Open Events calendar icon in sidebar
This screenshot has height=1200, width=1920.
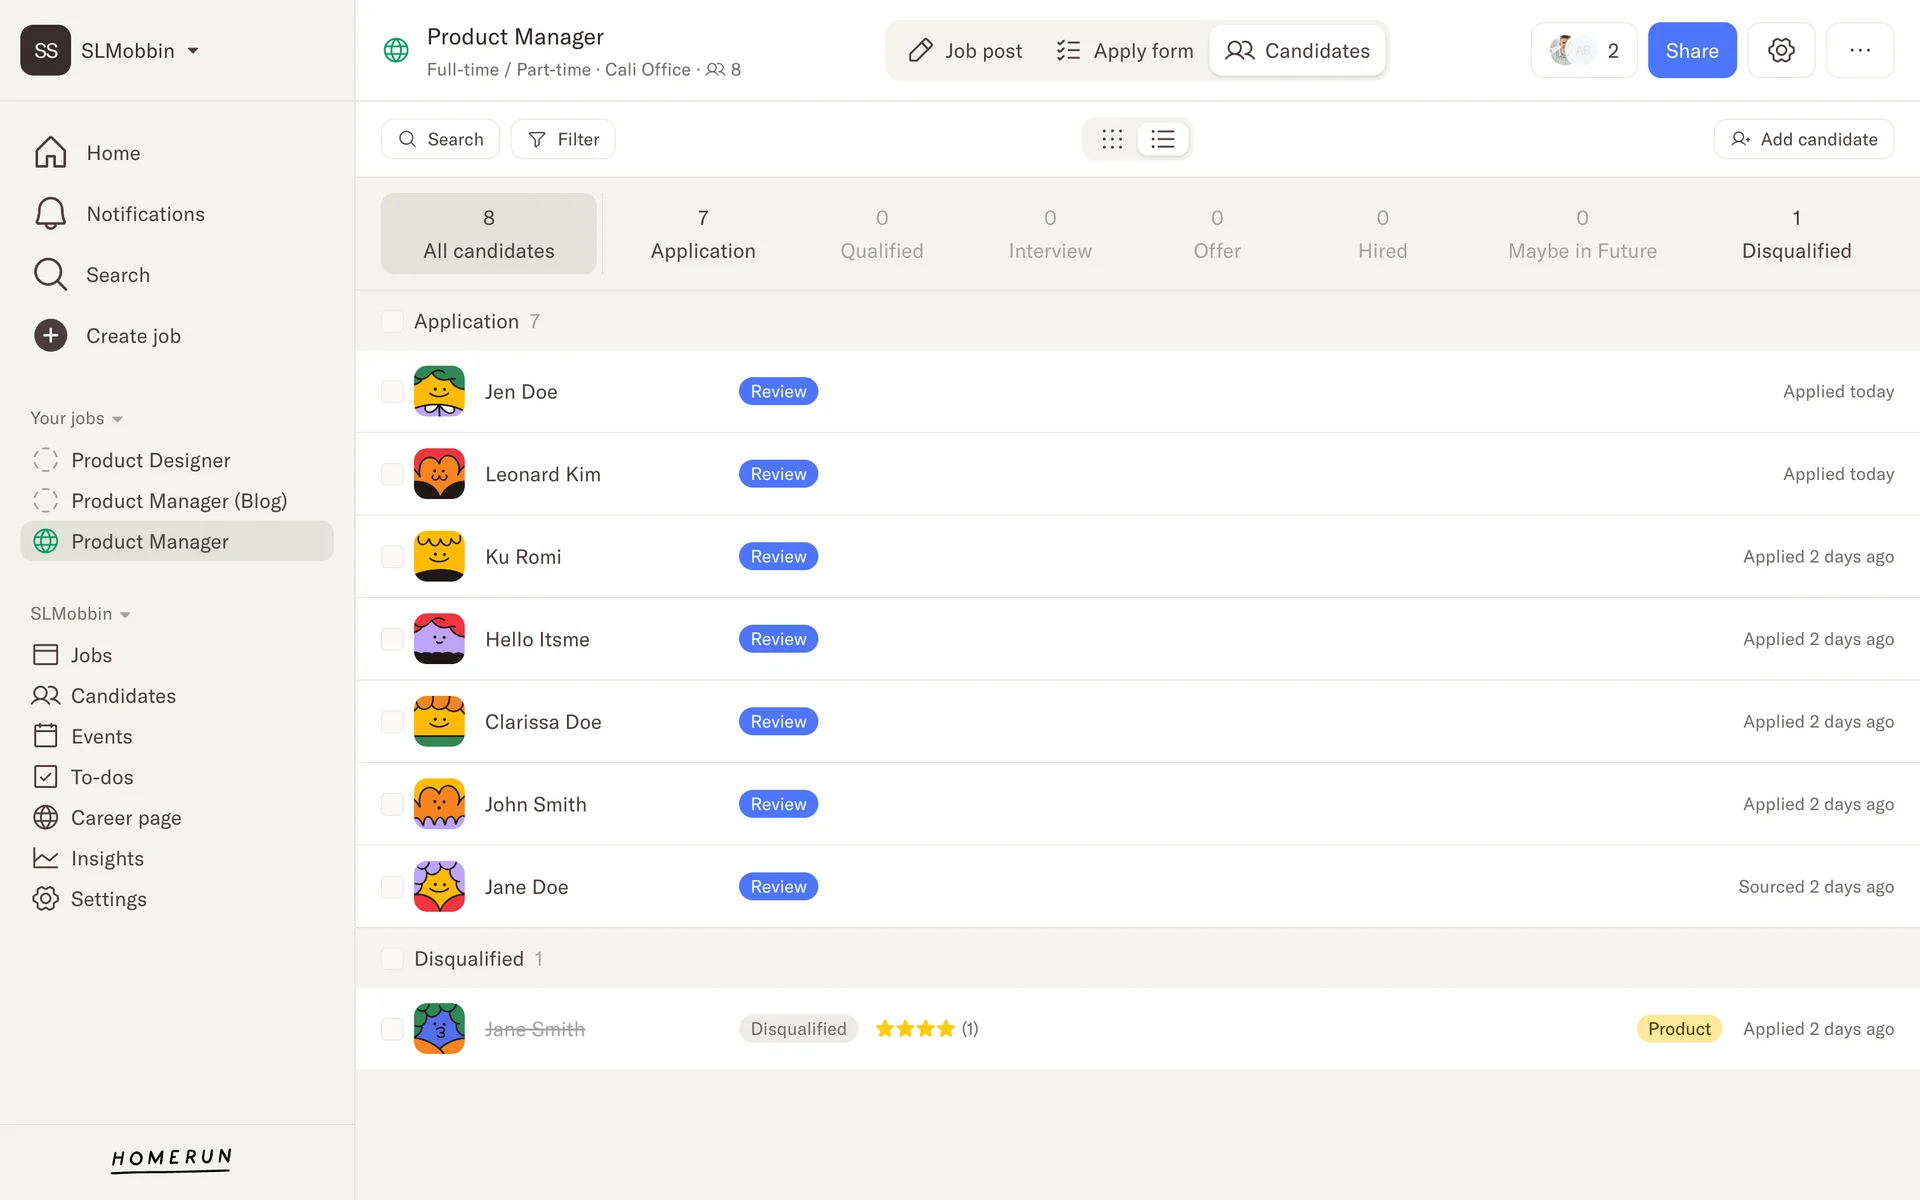[x=46, y=736]
